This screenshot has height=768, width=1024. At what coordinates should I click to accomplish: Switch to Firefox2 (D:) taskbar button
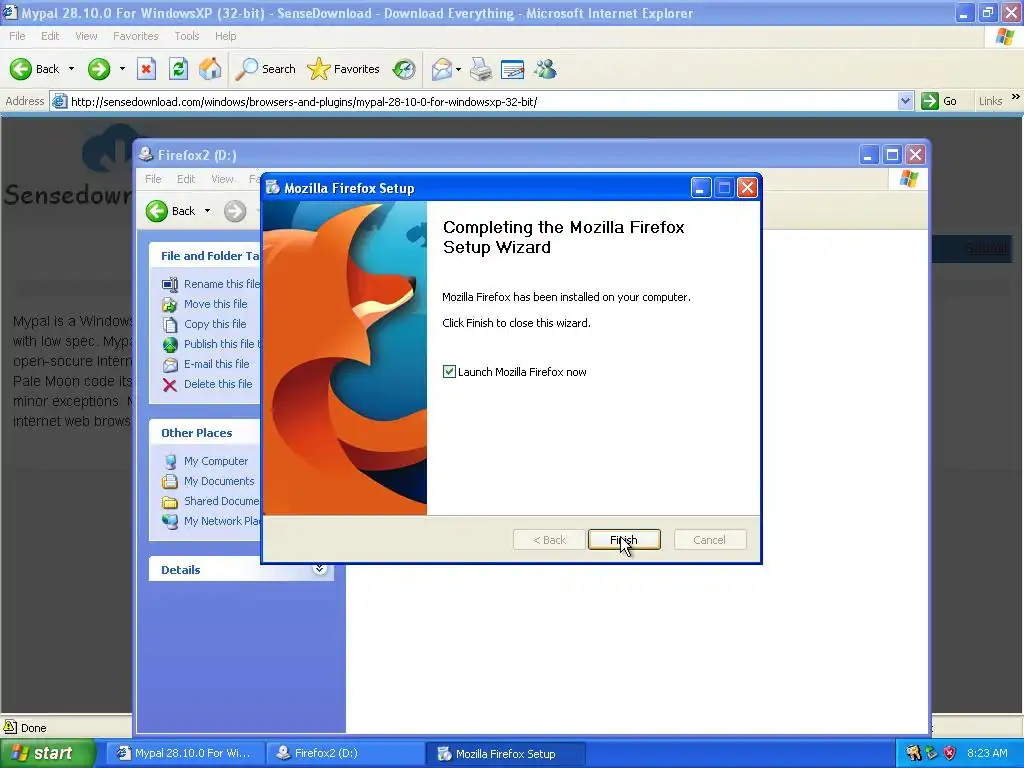pyautogui.click(x=344, y=754)
